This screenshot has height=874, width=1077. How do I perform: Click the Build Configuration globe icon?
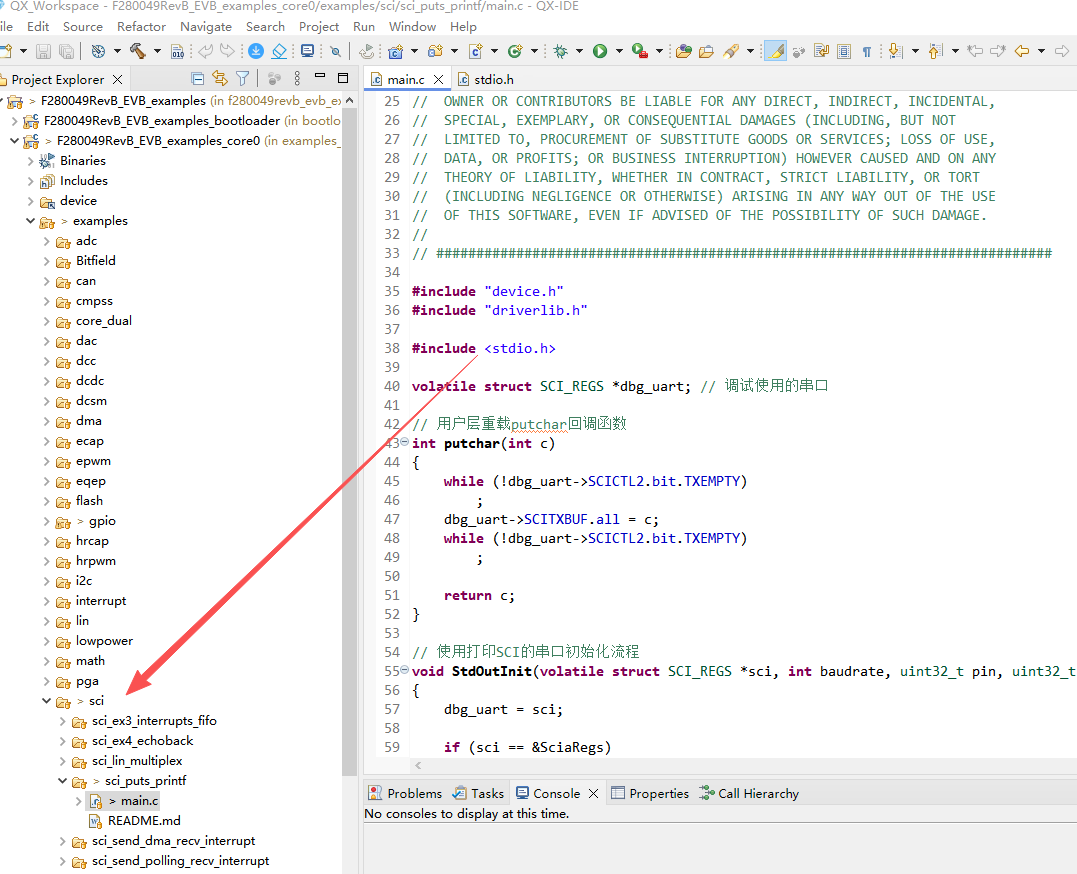click(x=98, y=51)
